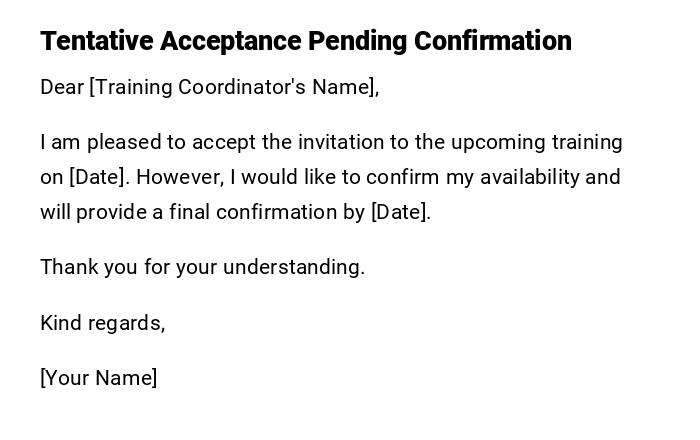Click the word "Dear" in the salutation
700x440 pixels.
click(62, 87)
